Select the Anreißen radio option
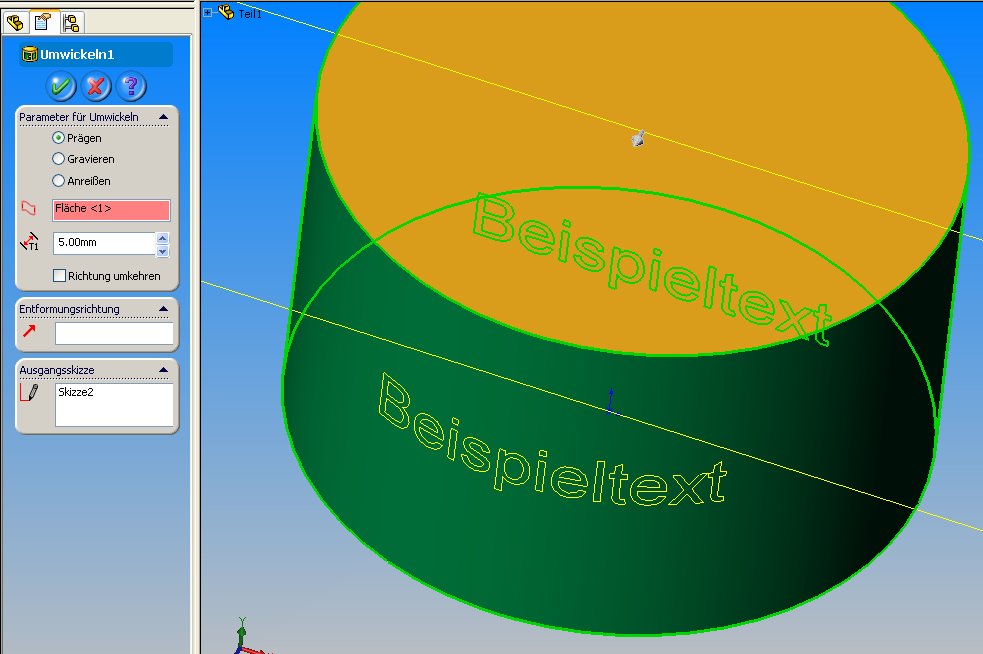 tap(58, 181)
